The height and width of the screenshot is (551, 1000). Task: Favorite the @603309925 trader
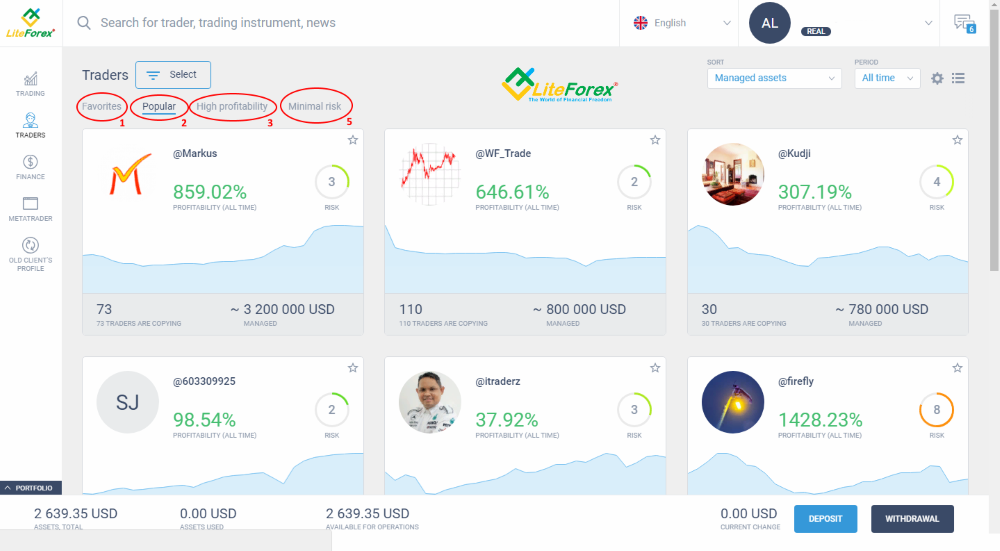click(353, 367)
